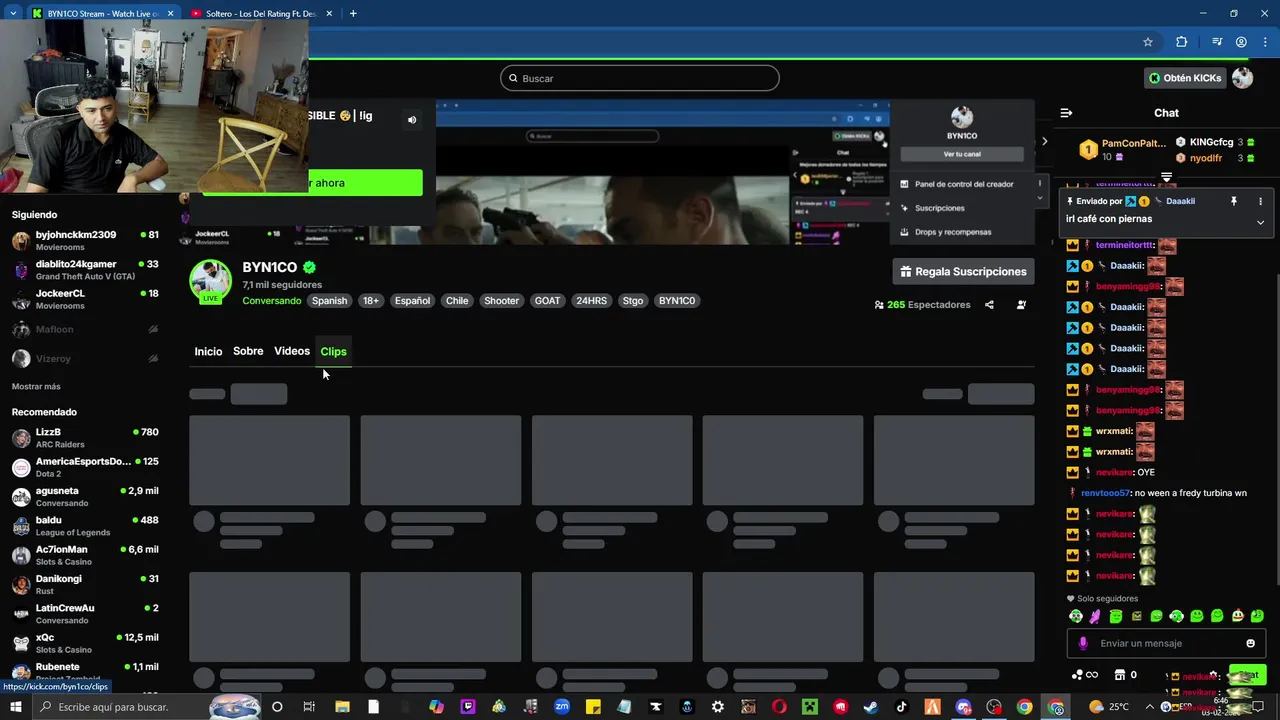Click the Regala Suscripciones button
Viewport: 1280px width, 720px height.
click(963, 271)
